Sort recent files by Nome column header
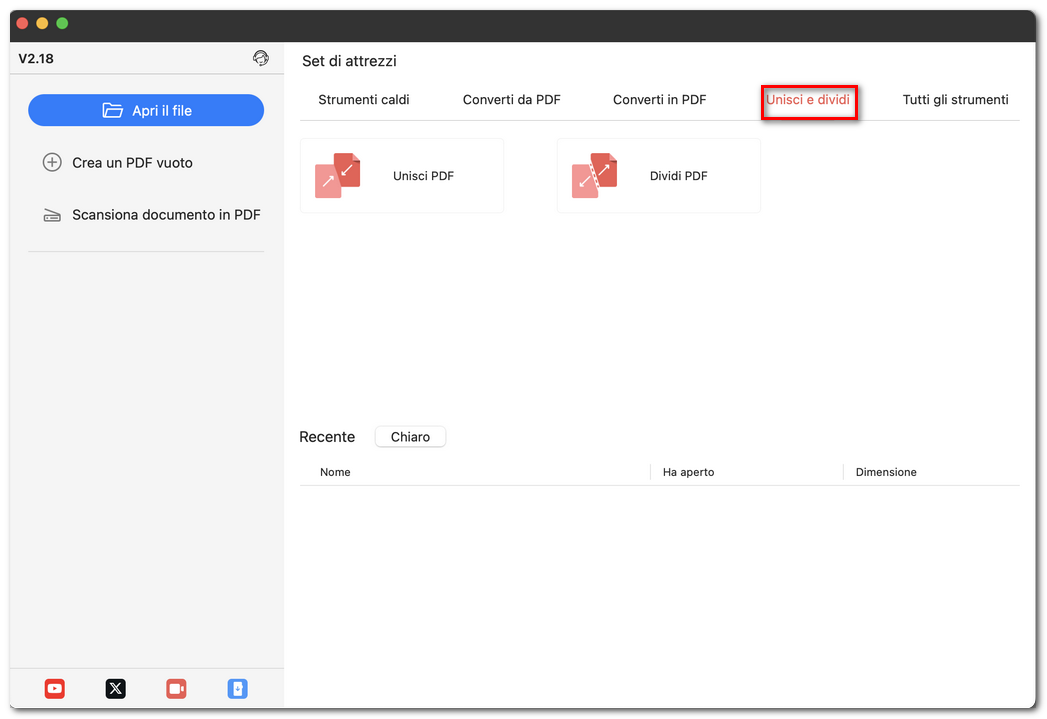This screenshot has height=719, width=1047. click(x=335, y=472)
